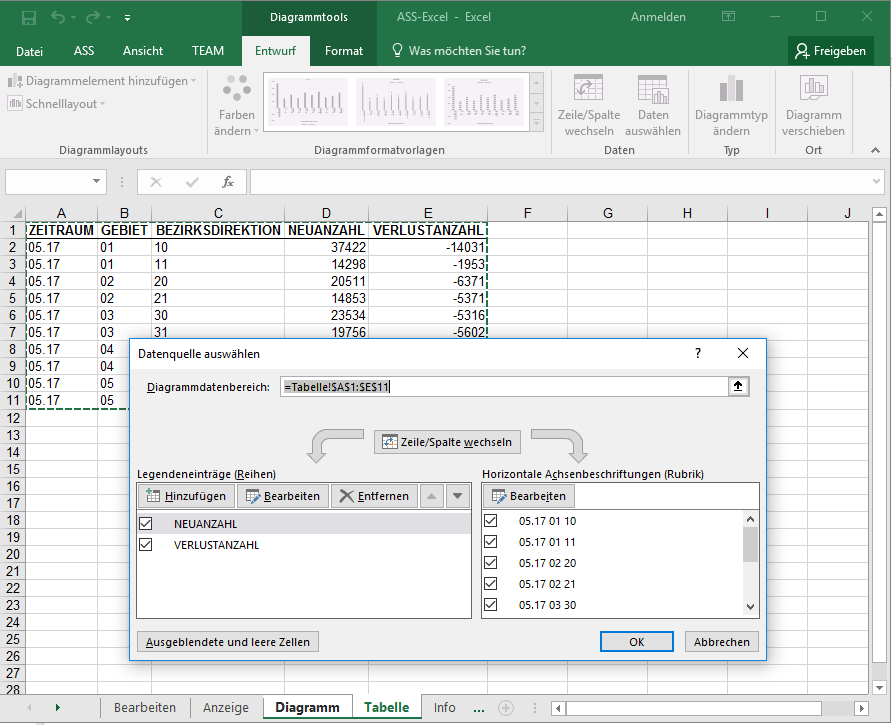Click the save icon in title bar
Image resolution: width=892 pixels, height=725 pixels.
(x=29, y=17)
